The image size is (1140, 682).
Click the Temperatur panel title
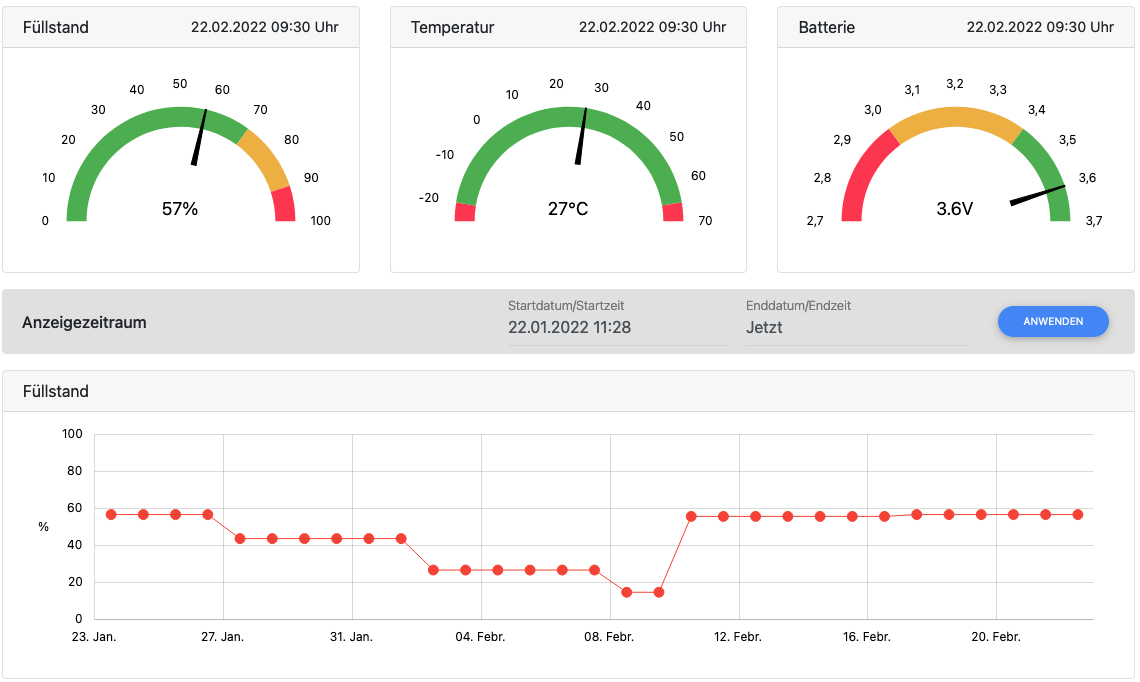[452, 27]
